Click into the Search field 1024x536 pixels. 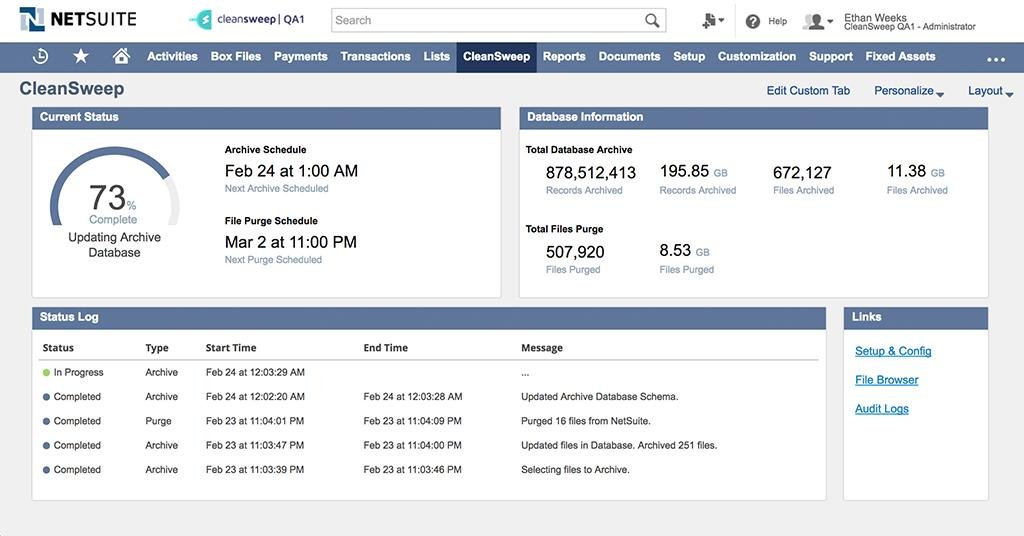(x=498, y=20)
